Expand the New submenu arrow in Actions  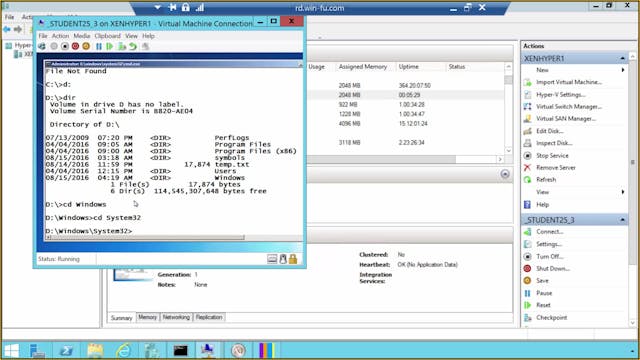pyautogui.click(x=623, y=70)
